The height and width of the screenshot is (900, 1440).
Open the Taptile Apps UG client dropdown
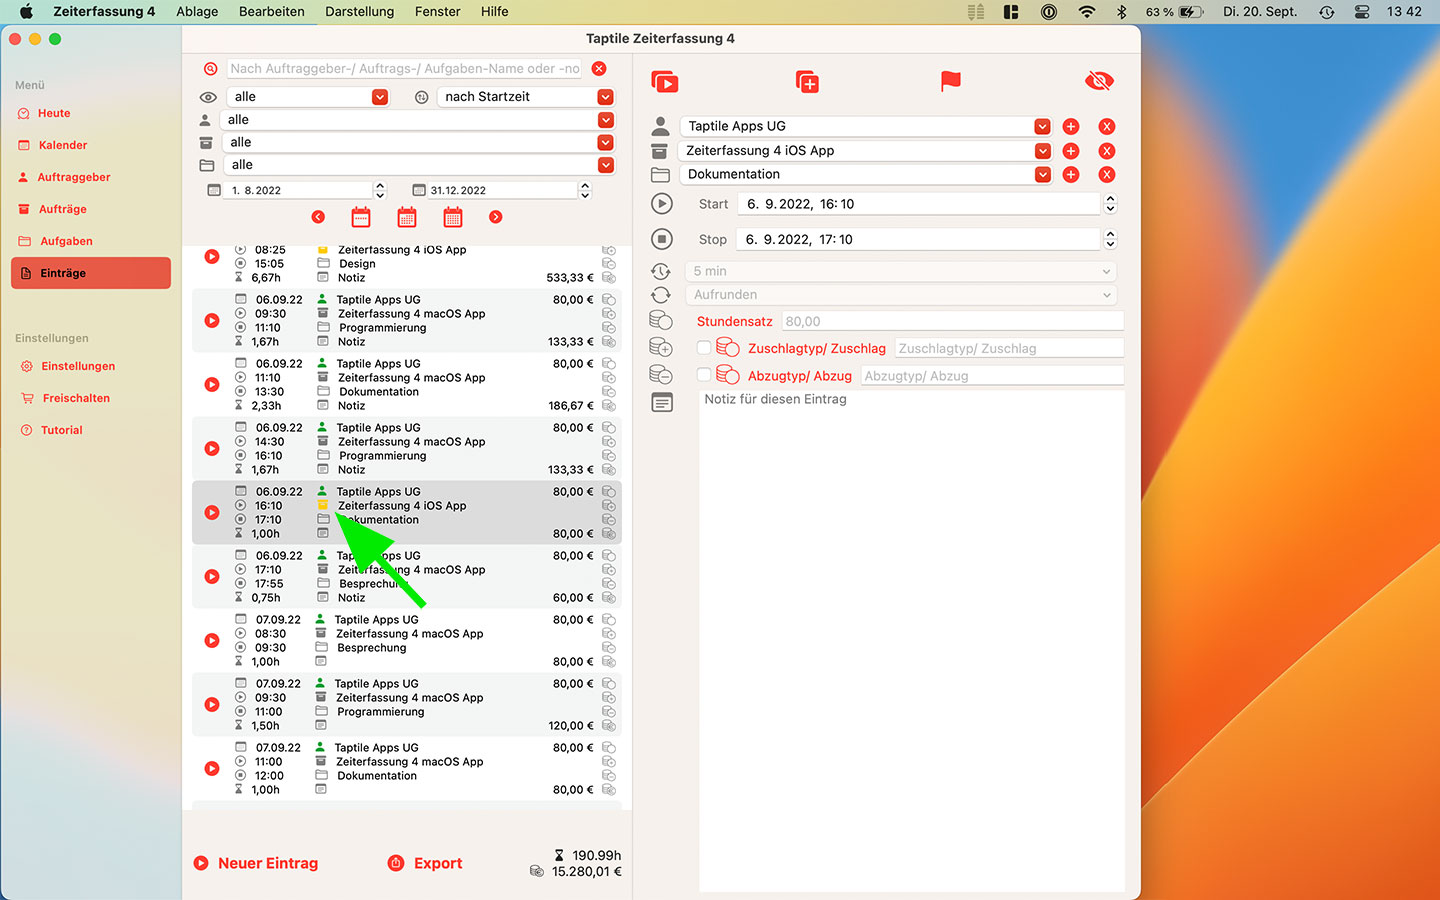[x=866, y=127]
